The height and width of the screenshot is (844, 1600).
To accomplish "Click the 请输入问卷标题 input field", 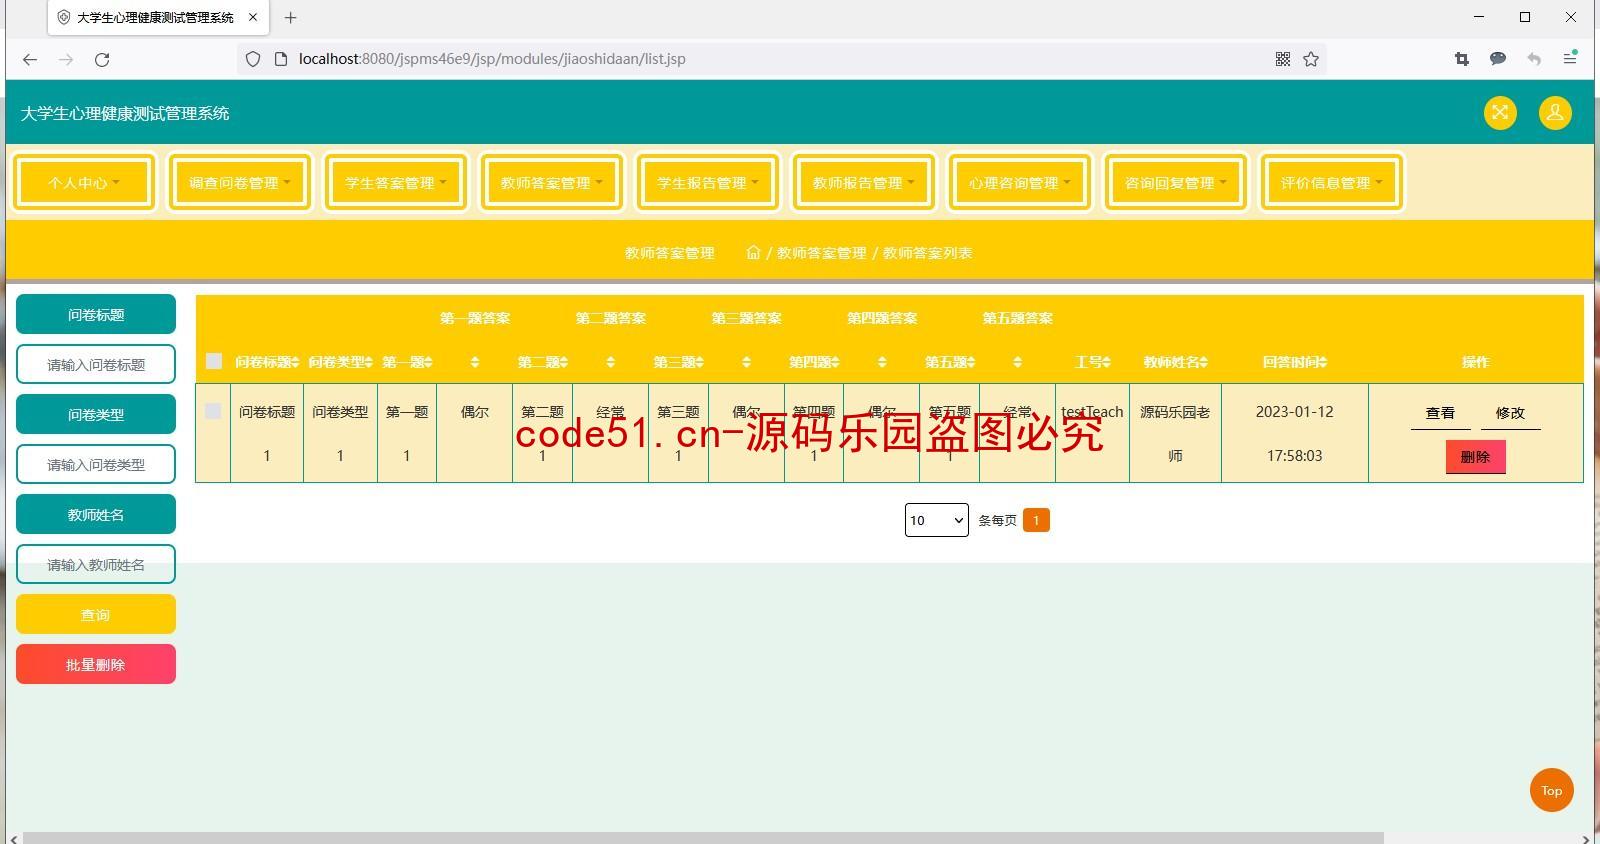I will 96,364.
